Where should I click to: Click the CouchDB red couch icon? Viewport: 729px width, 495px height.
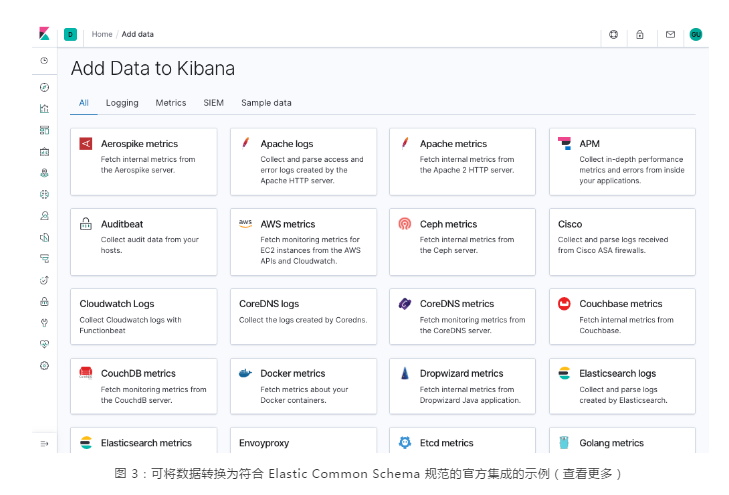pos(86,373)
